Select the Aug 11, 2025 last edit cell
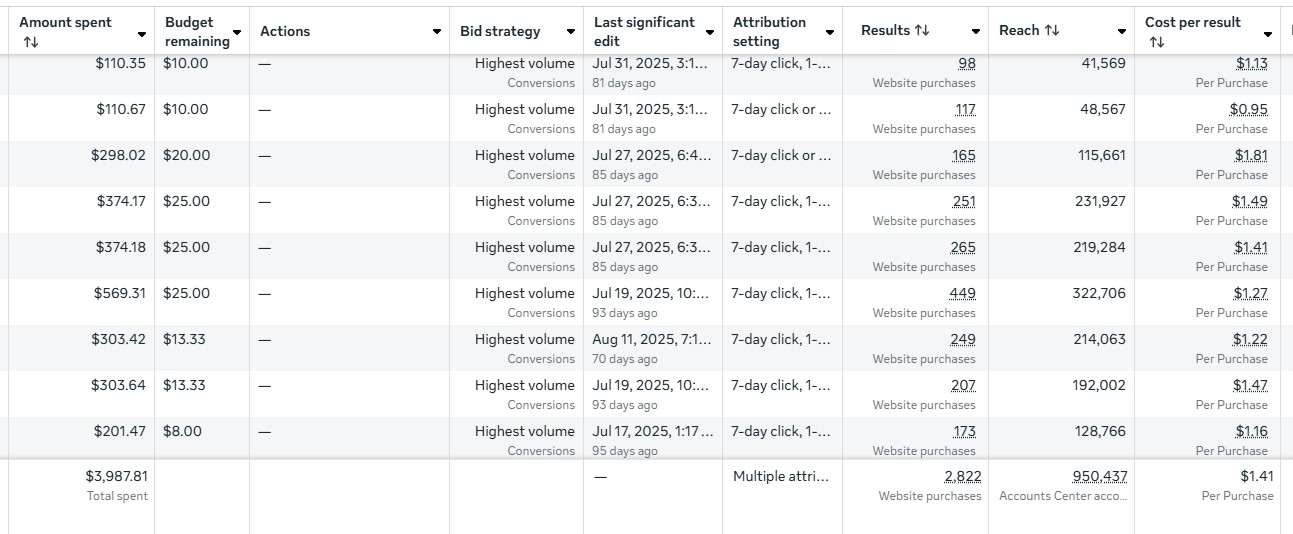Image resolution: width=1293 pixels, height=534 pixels. 652,339
